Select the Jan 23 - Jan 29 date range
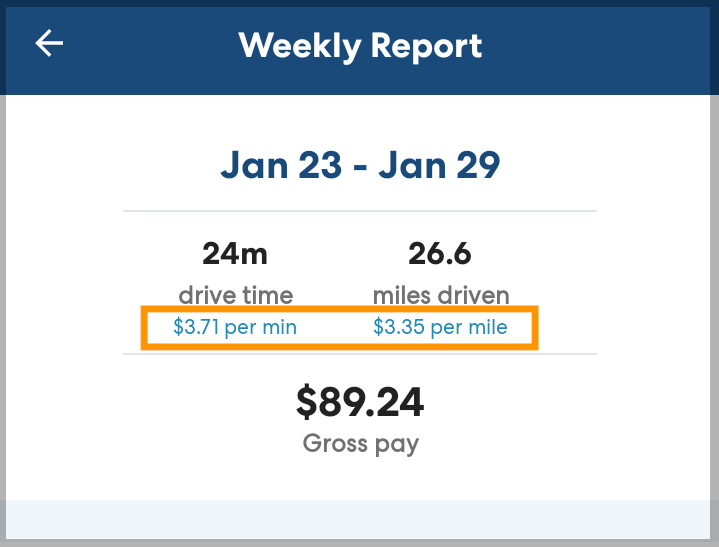The image size is (719, 547). point(360,165)
